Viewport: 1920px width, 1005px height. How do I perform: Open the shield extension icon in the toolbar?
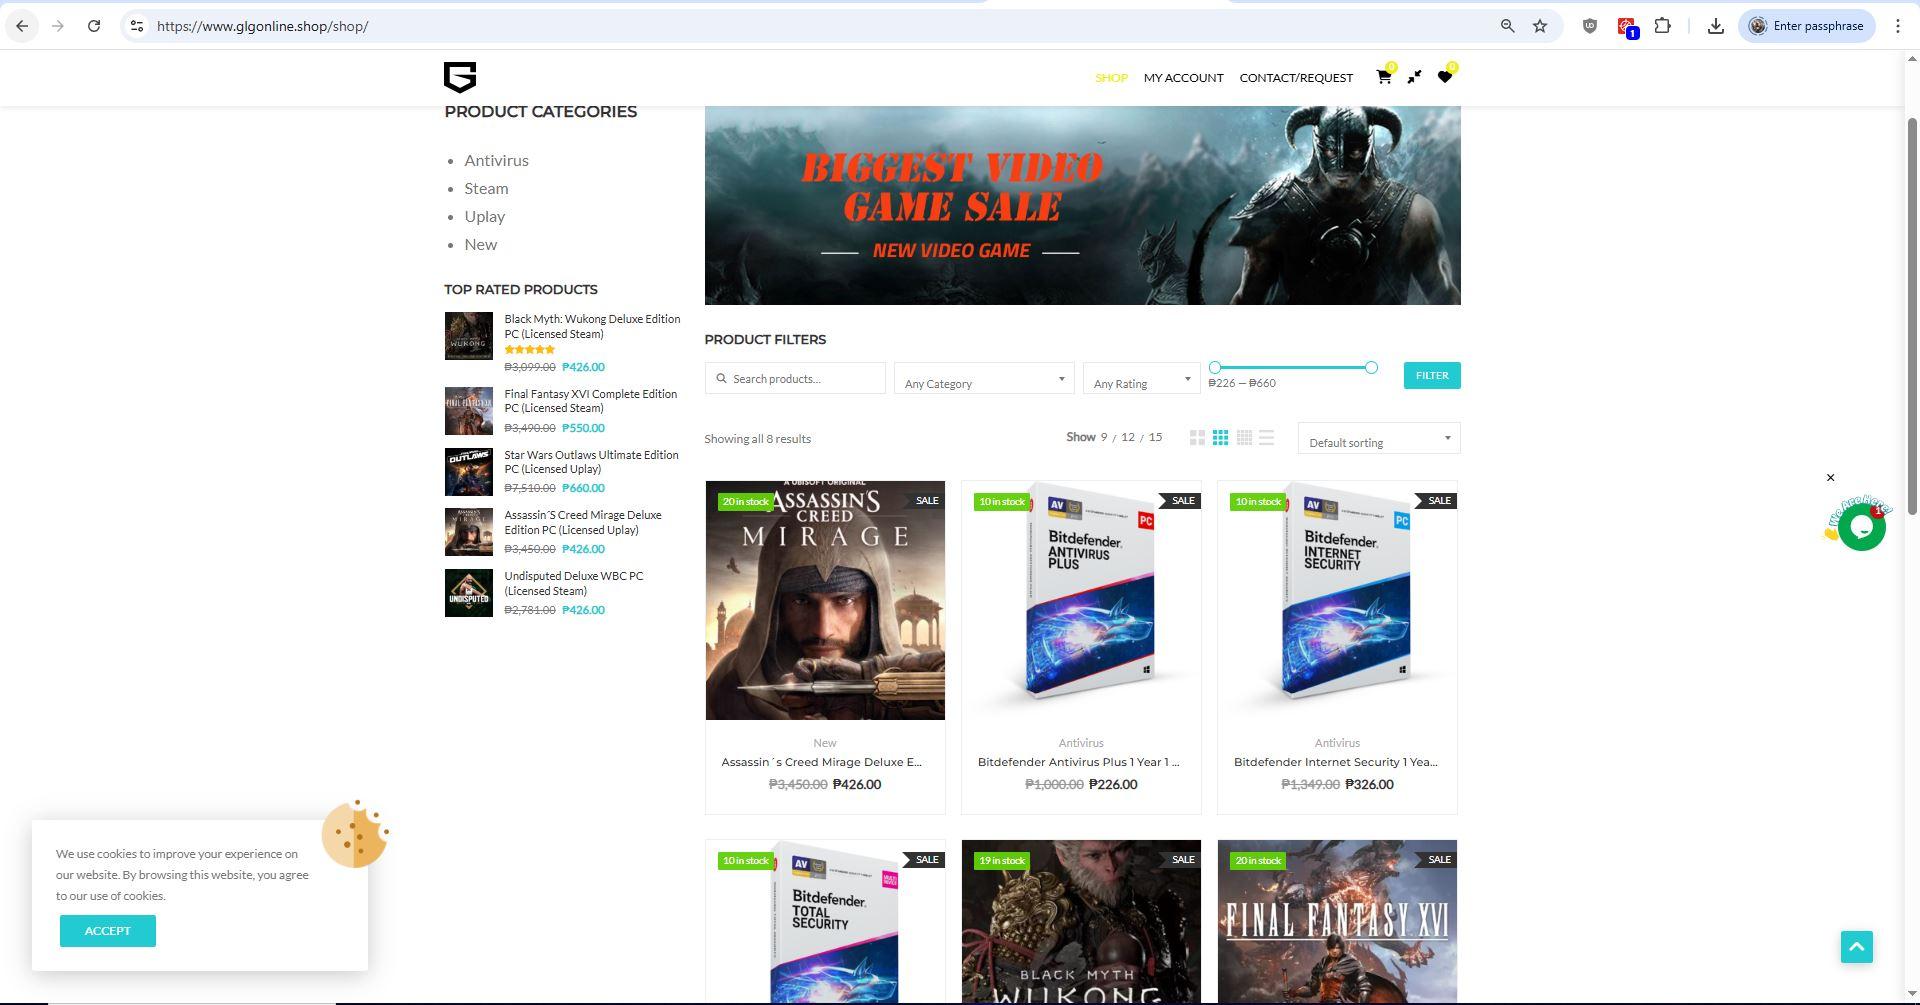tap(1589, 26)
